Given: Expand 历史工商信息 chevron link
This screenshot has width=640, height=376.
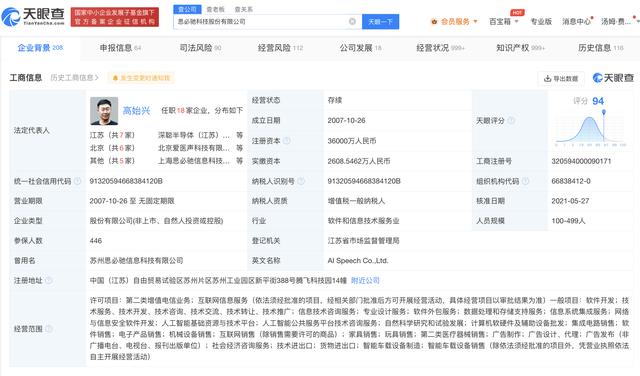Looking at the screenshot, I should point(74,78).
